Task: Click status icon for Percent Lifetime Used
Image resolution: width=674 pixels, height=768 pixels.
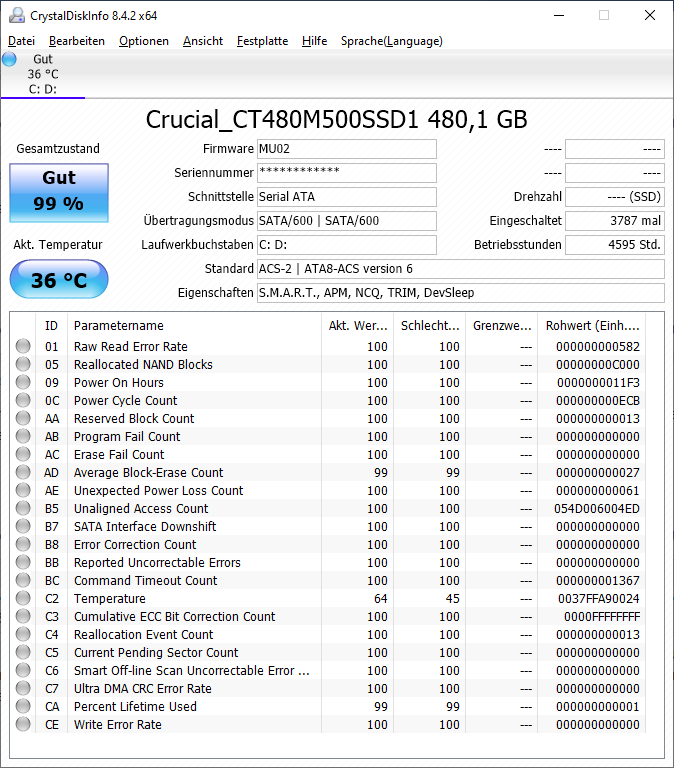Action: coord(23,706)
